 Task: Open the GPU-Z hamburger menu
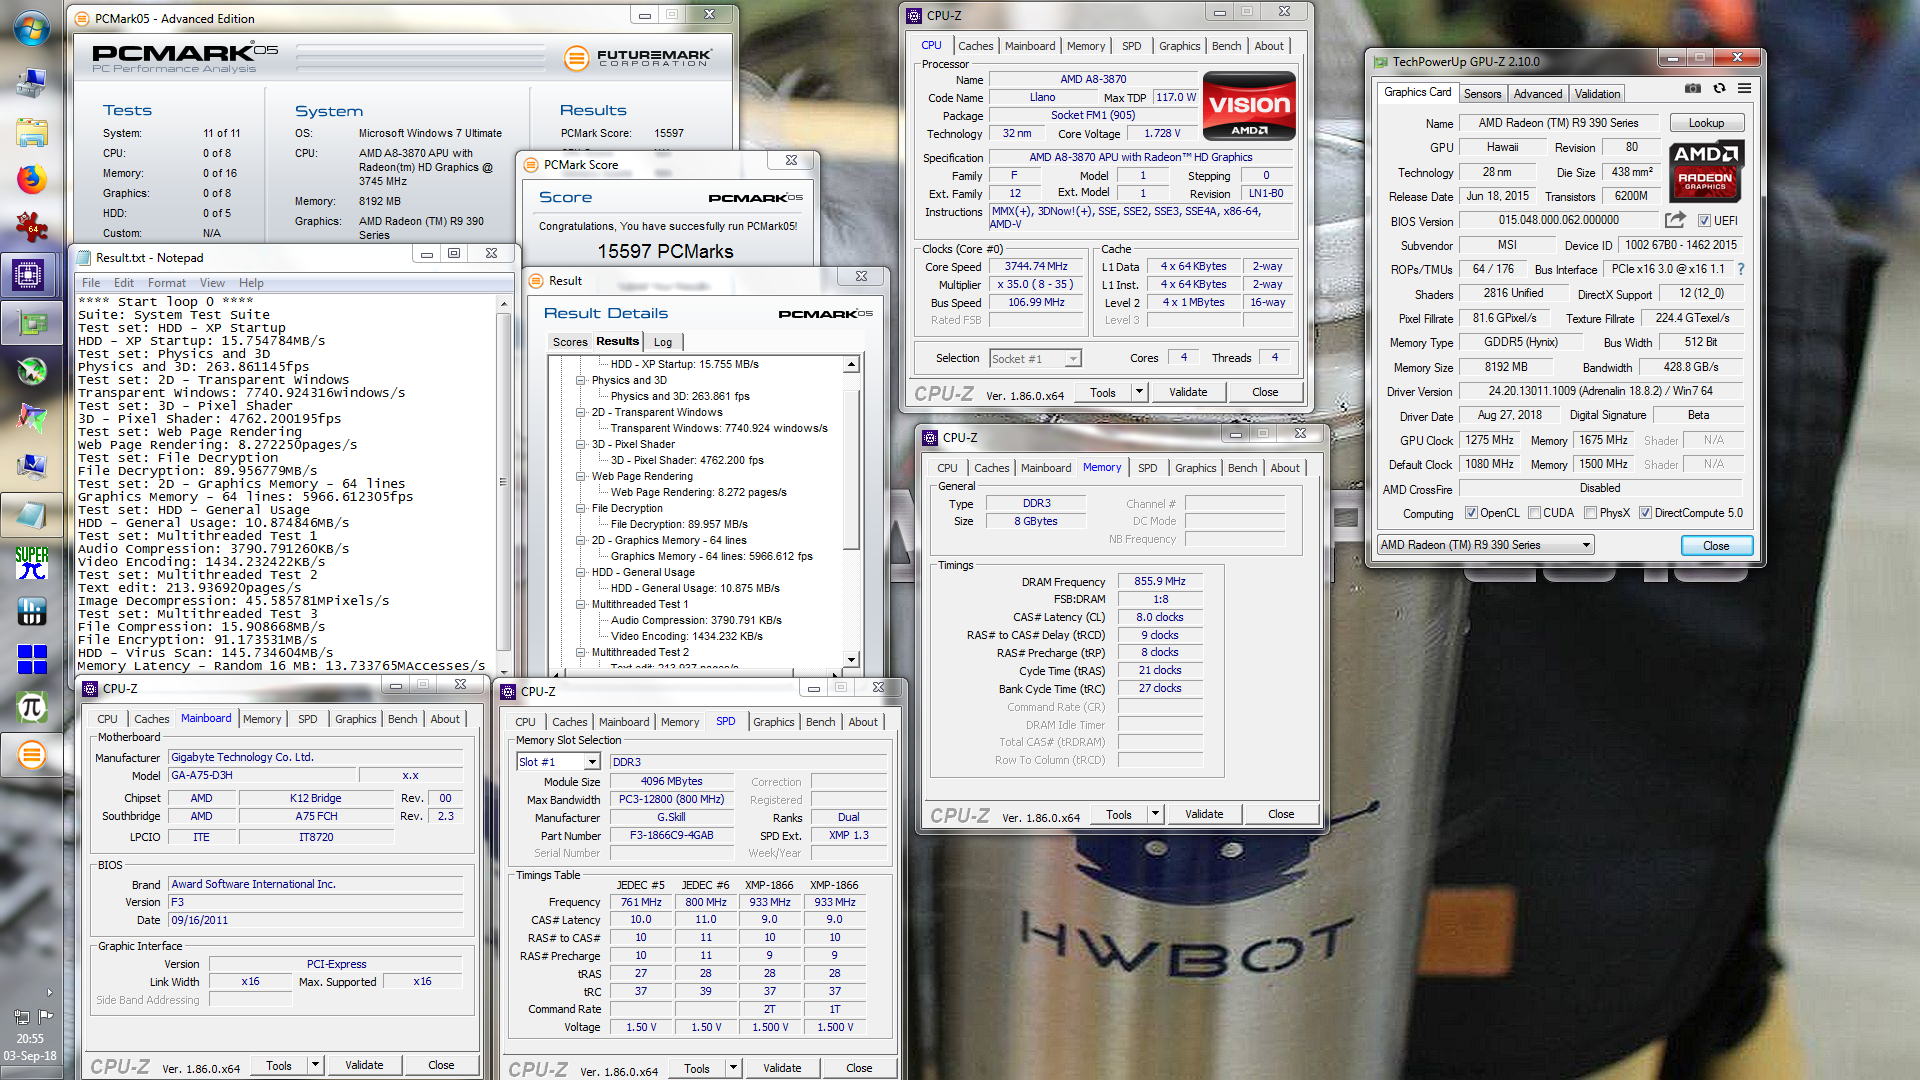(x=1744, y=89)
